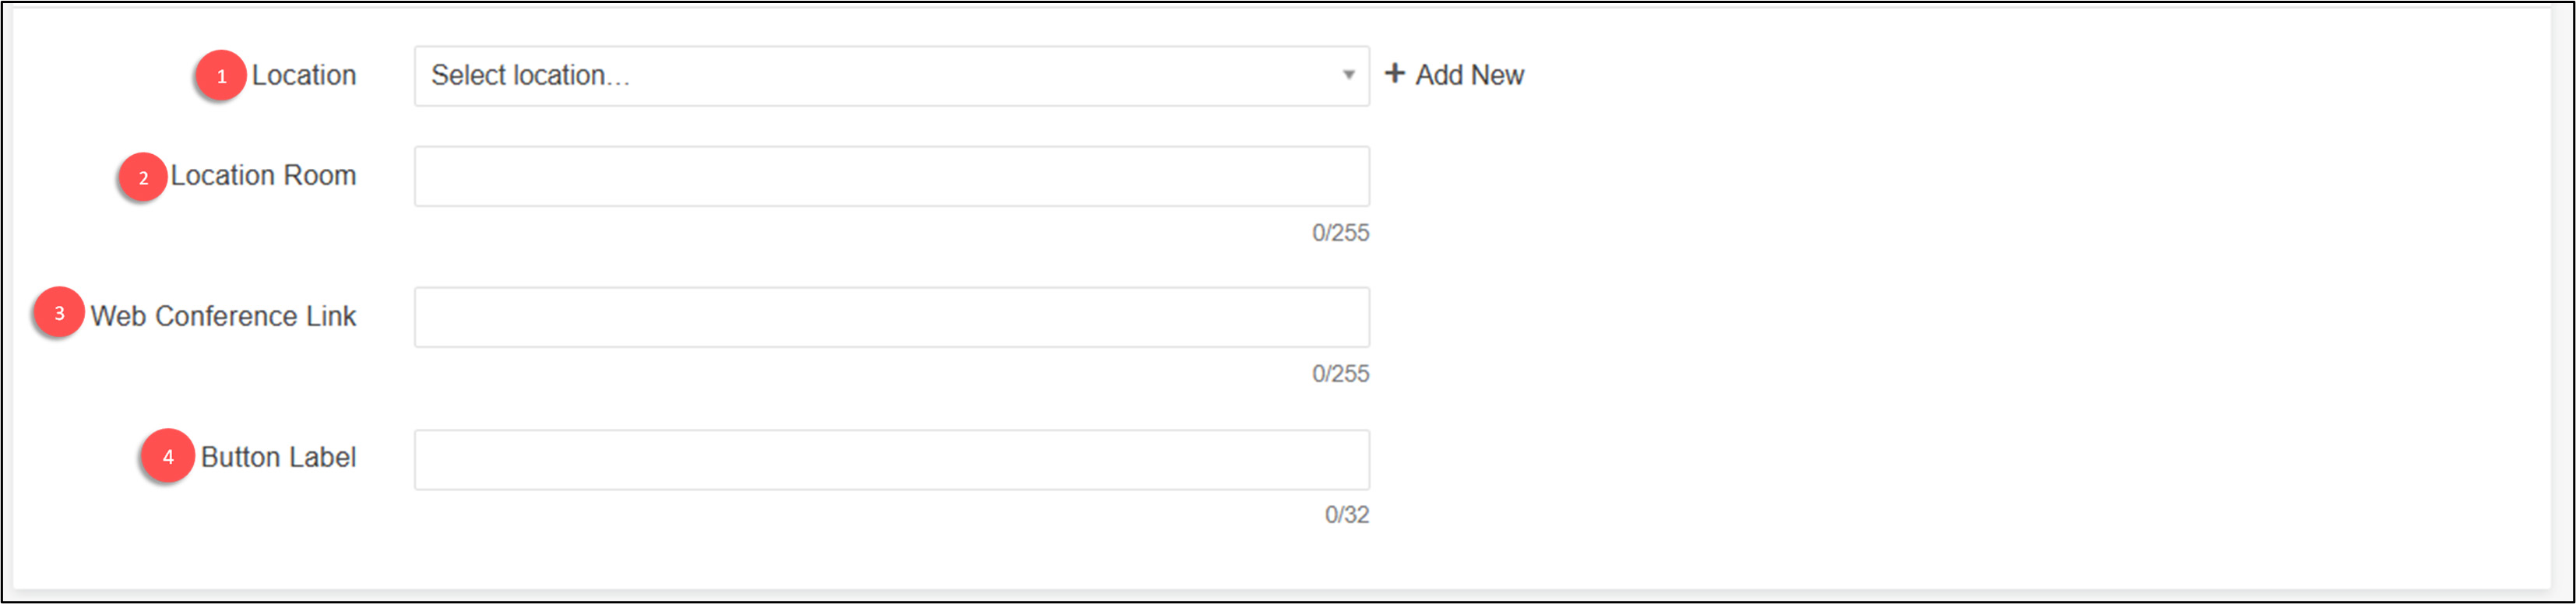The width and height of the screenshot is (2576, 604).
Task: Click the Location field label
Action: point(304,76)
